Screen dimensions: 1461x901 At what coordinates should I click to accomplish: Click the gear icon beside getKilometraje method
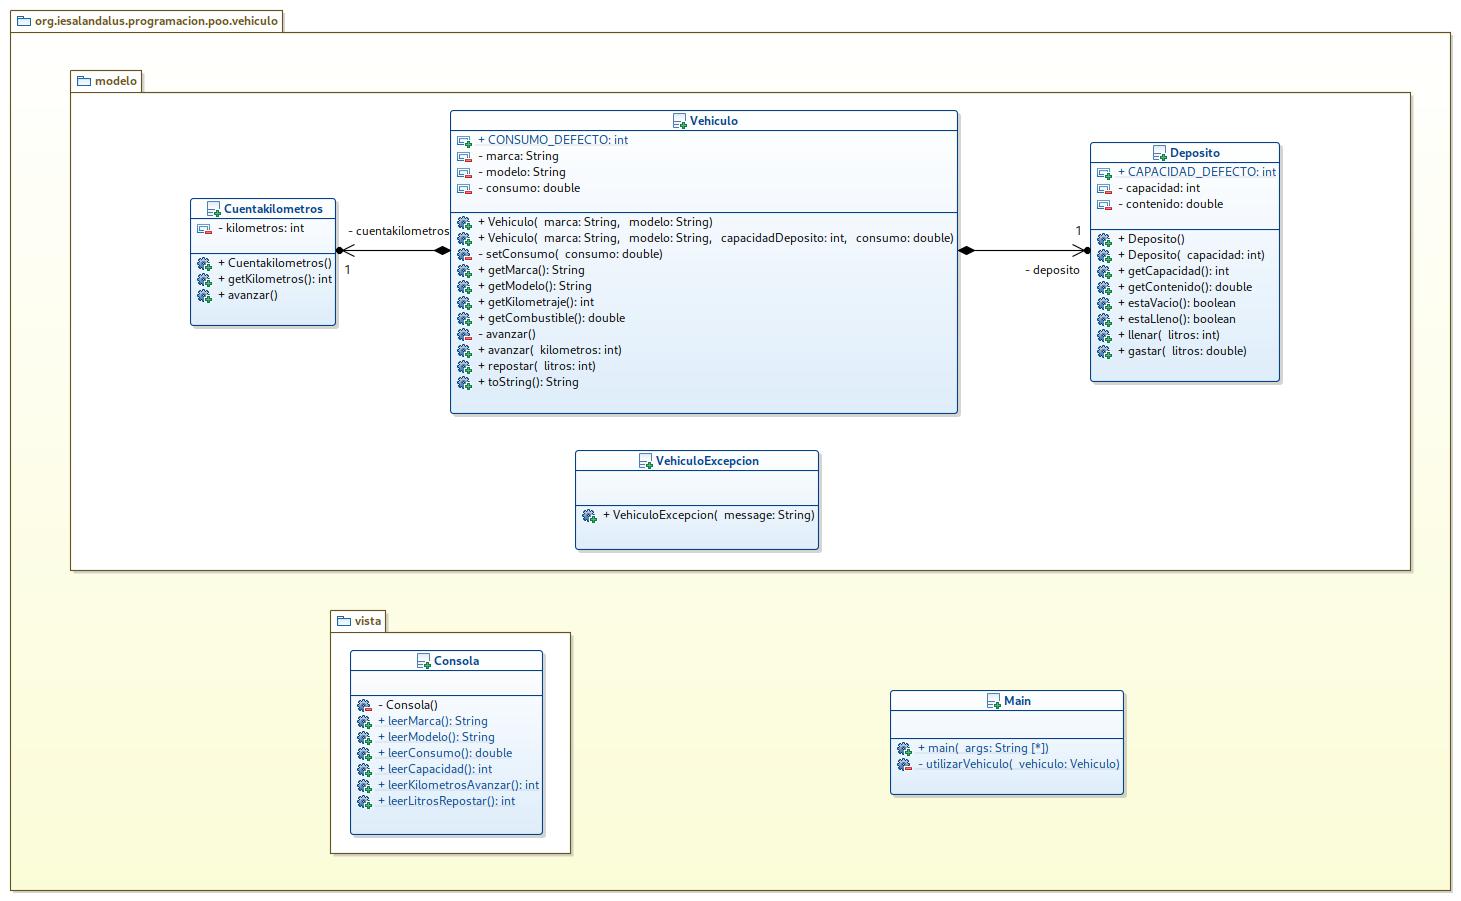464,303
